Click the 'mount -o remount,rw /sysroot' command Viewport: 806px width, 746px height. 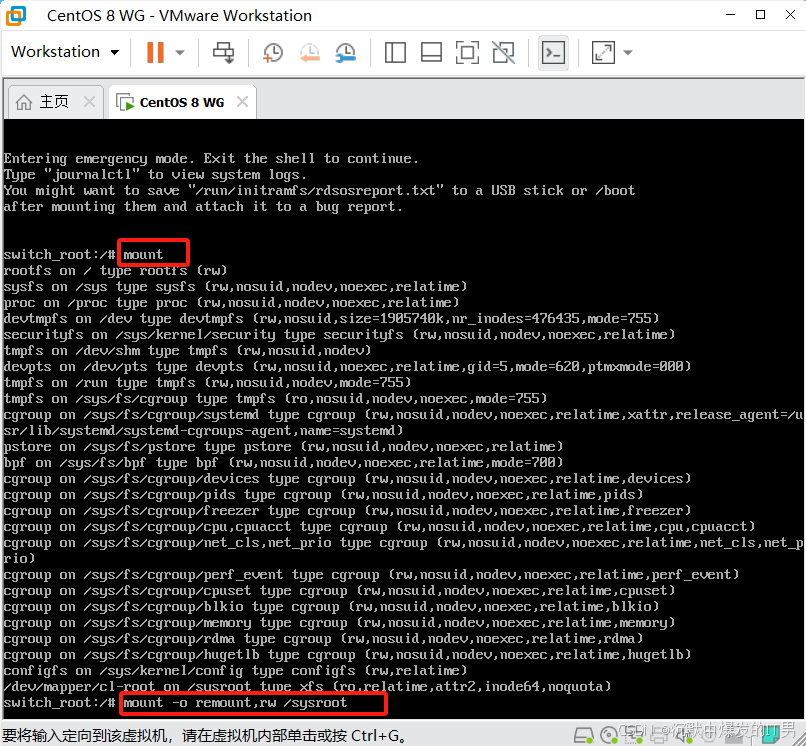(x=235, y=702)
